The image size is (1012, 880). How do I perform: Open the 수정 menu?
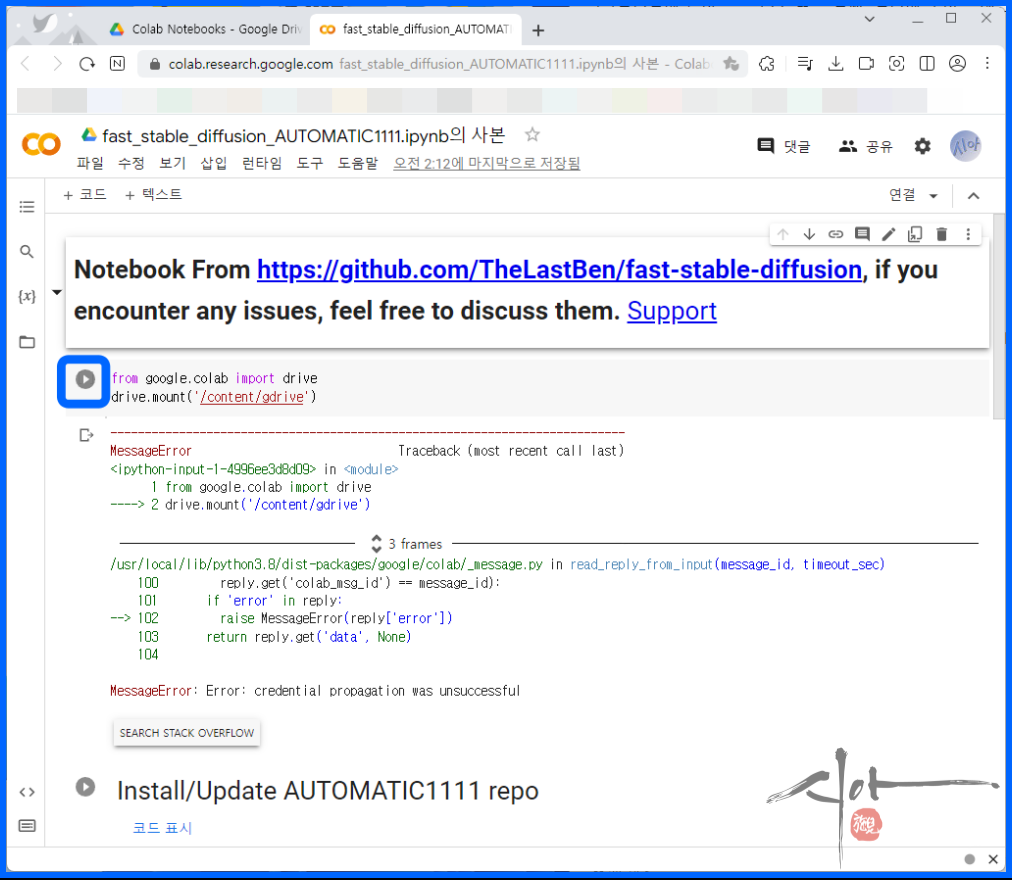click(131, 163)
